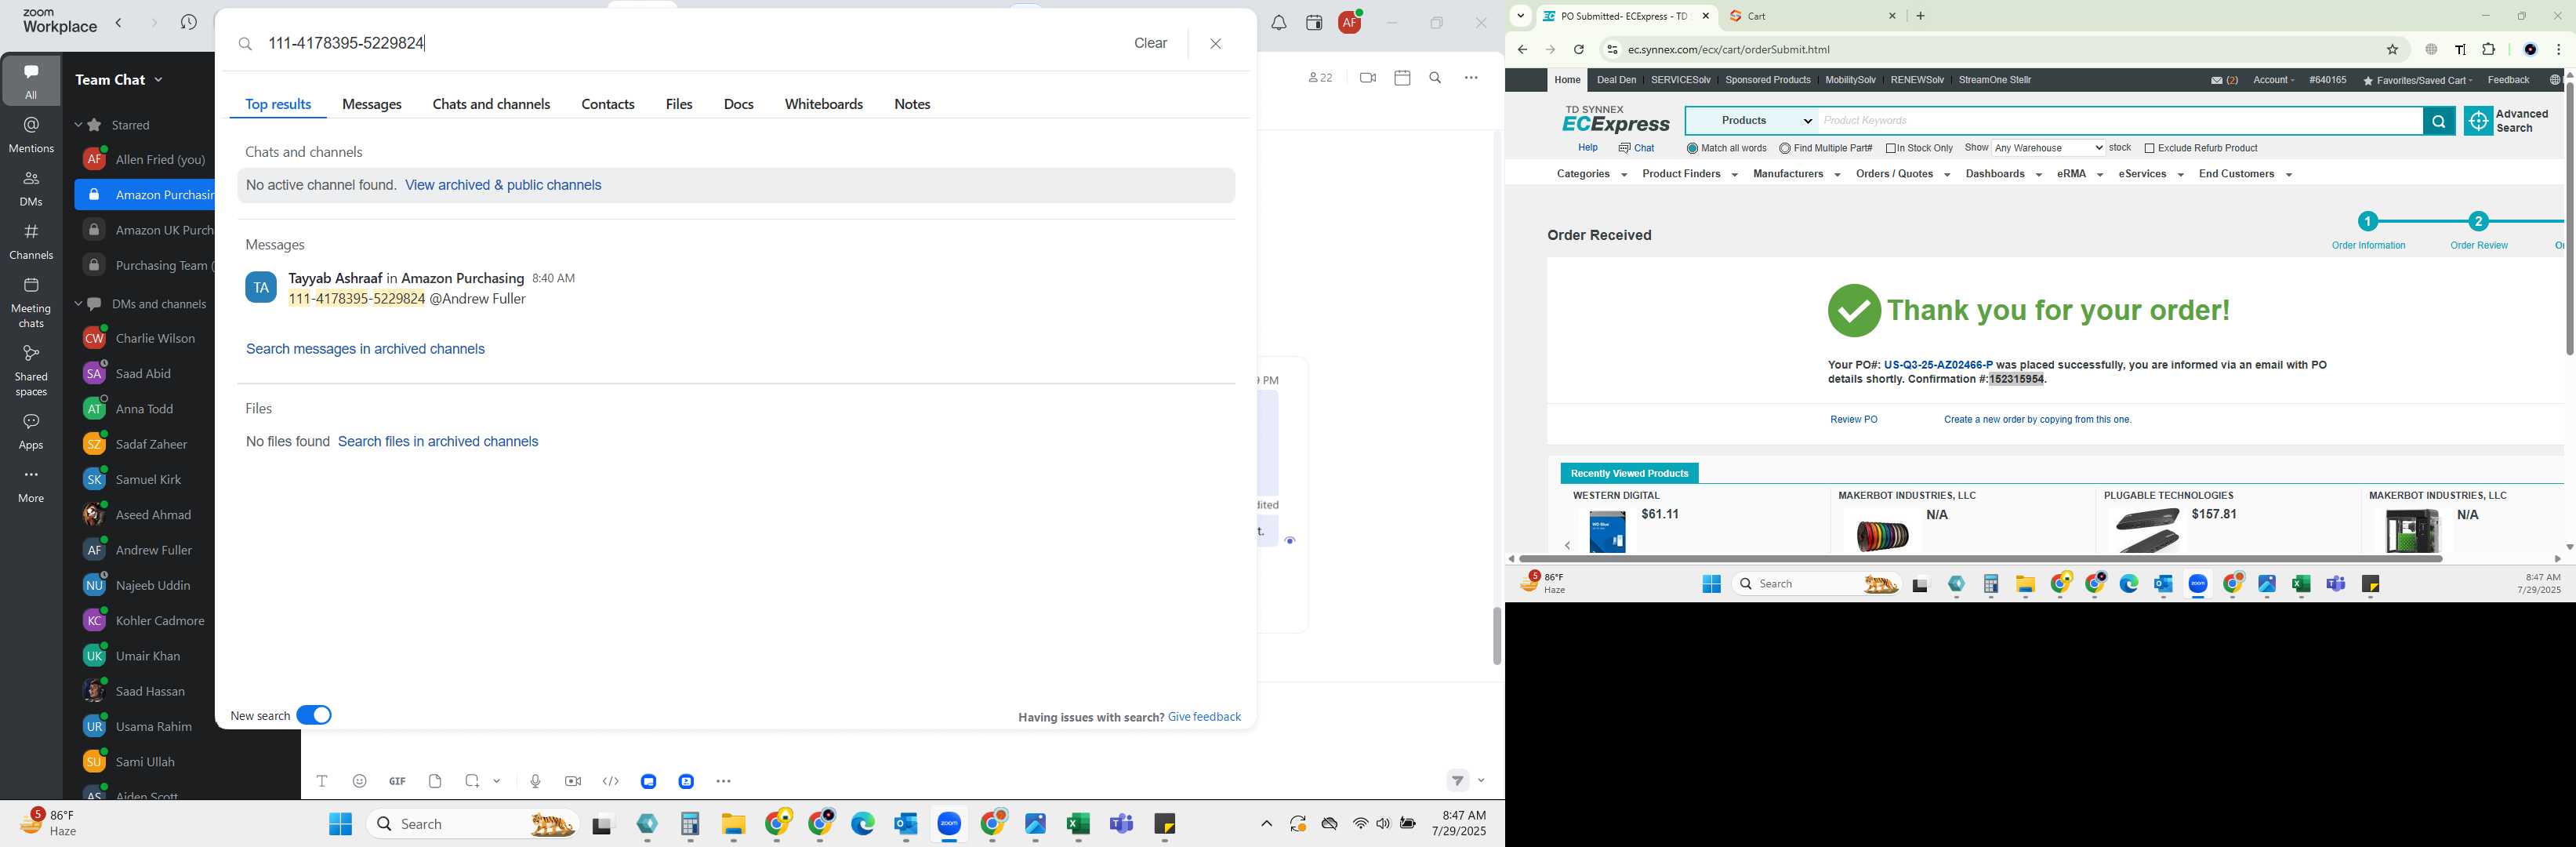Viewport: 2576px width, 847px height.
Task: Open Shared spaces in Zoom sidebar
Action: click(31, 370)
